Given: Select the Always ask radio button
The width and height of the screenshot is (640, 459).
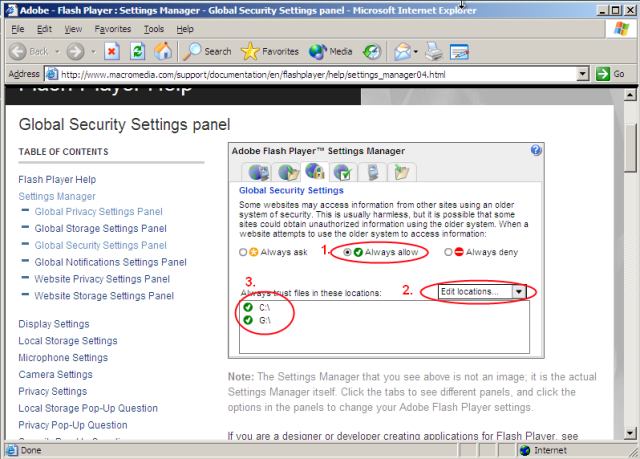Looking at the screenshot, I should (243, 252).
